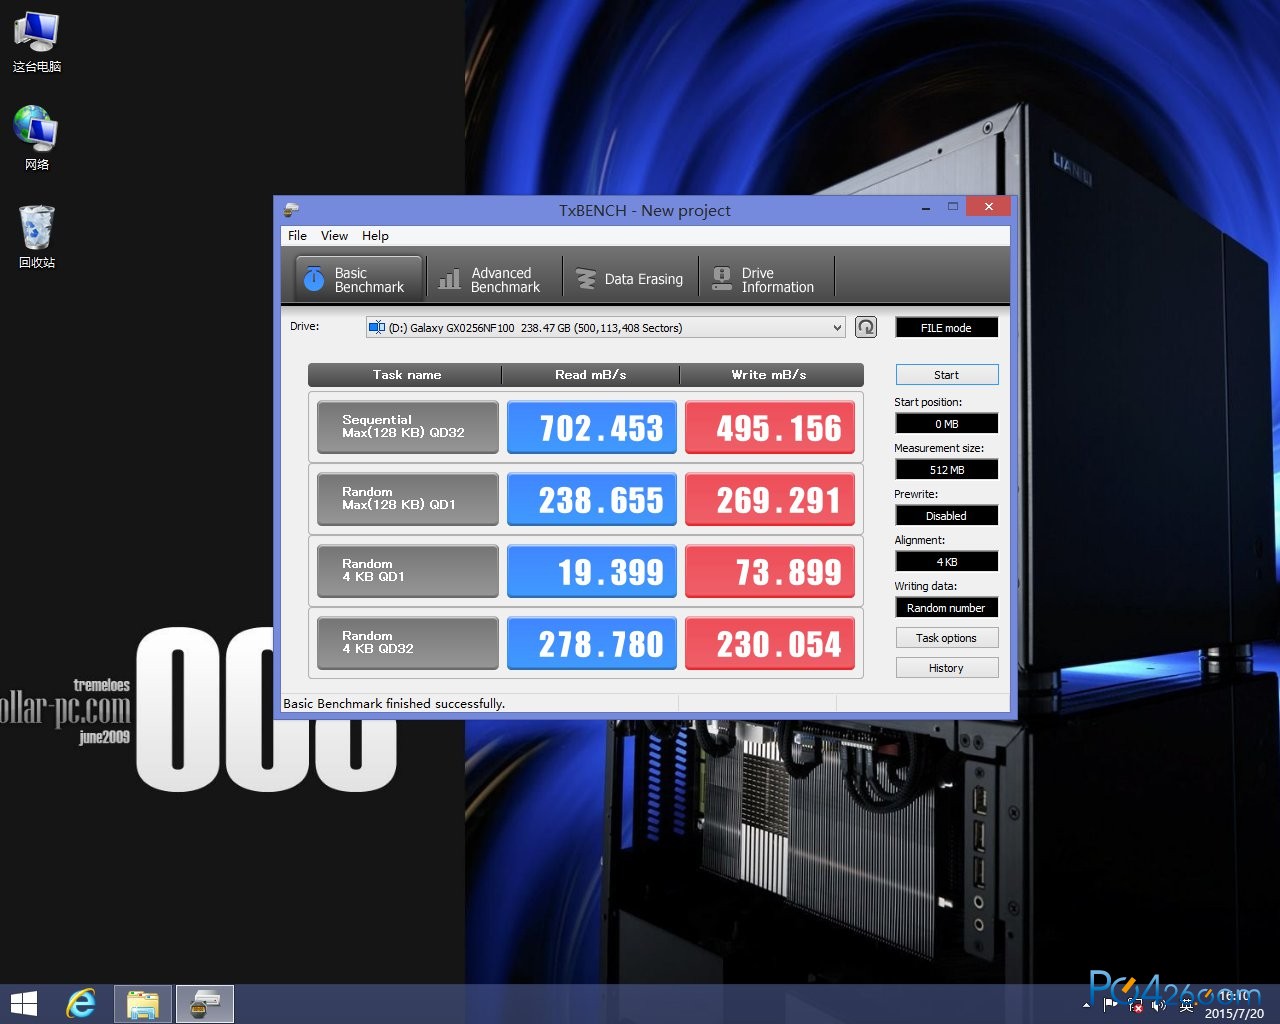Click status text Basic Benchmark finished successfully

pyautogui.click(x=394, y=704)
